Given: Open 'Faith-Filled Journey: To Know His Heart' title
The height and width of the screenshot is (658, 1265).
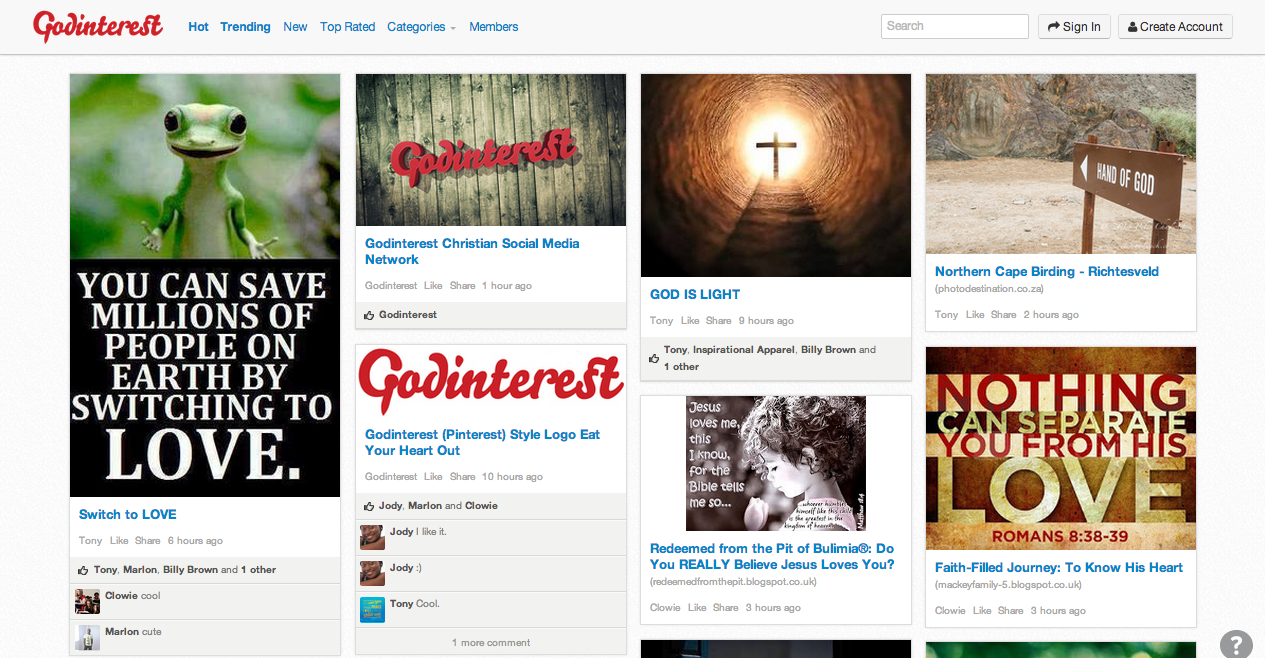Looking at the screenshot, I should (x=1059, y=567).
